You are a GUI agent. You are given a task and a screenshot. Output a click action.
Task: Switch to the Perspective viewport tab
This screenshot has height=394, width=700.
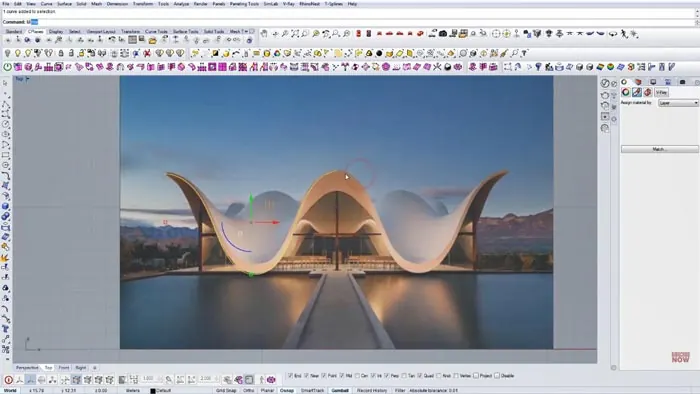(x=27, y=368)
